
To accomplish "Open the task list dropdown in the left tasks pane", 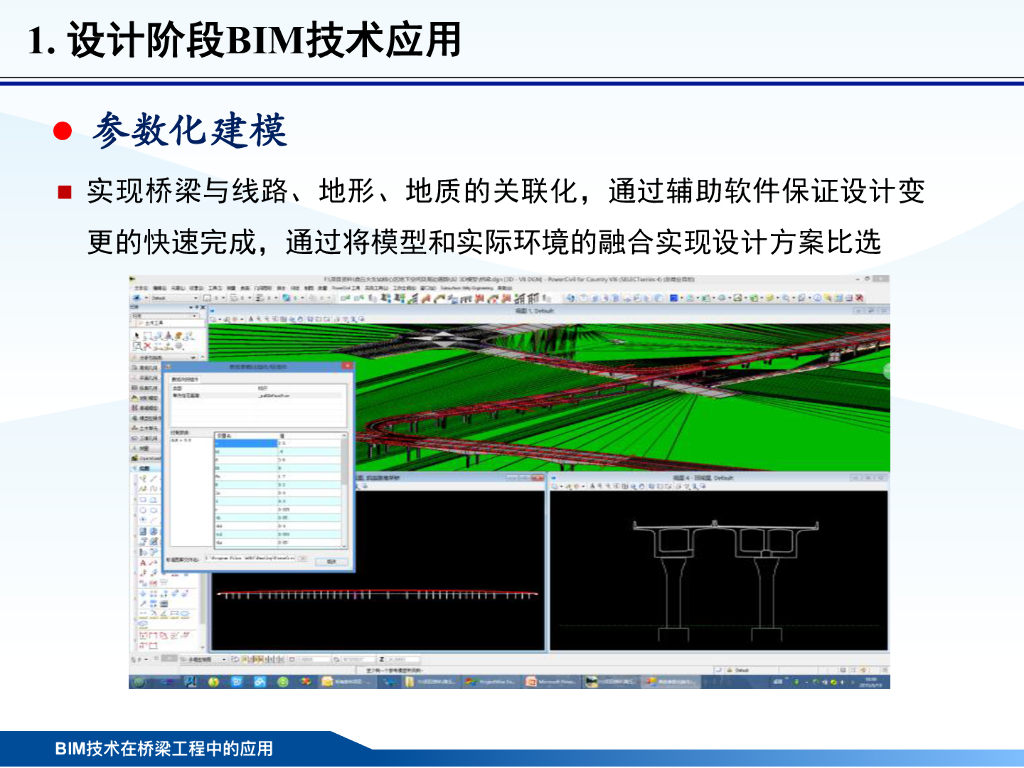I will click(x=166, y=315).
